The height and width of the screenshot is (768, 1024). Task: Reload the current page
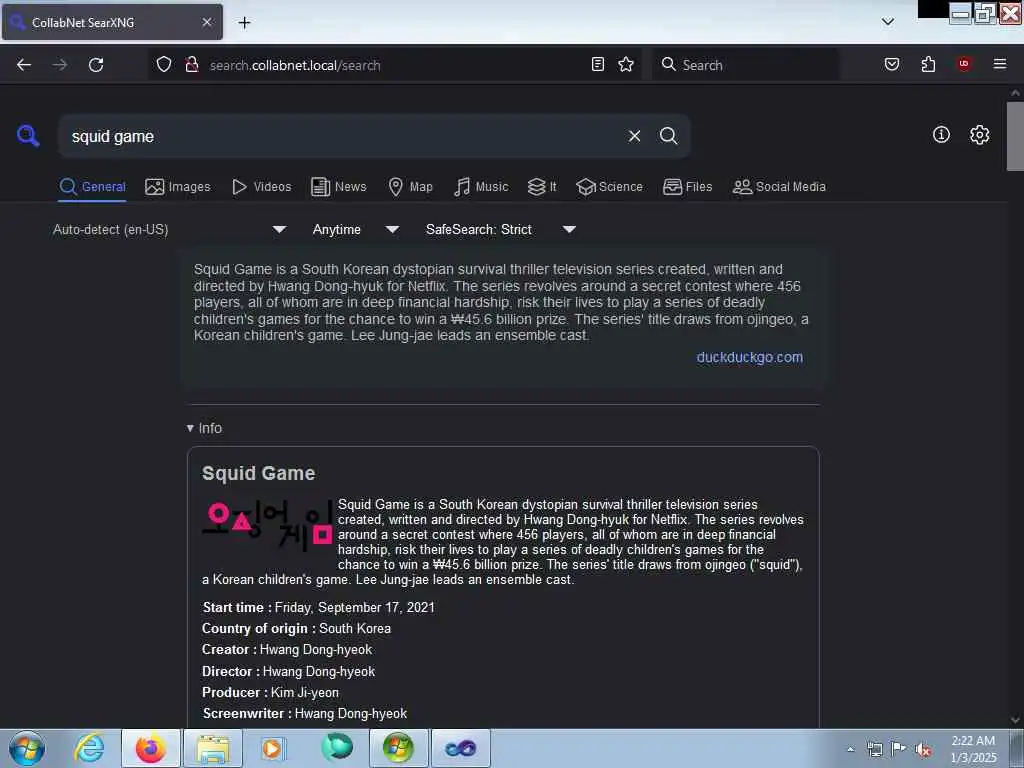96,65
